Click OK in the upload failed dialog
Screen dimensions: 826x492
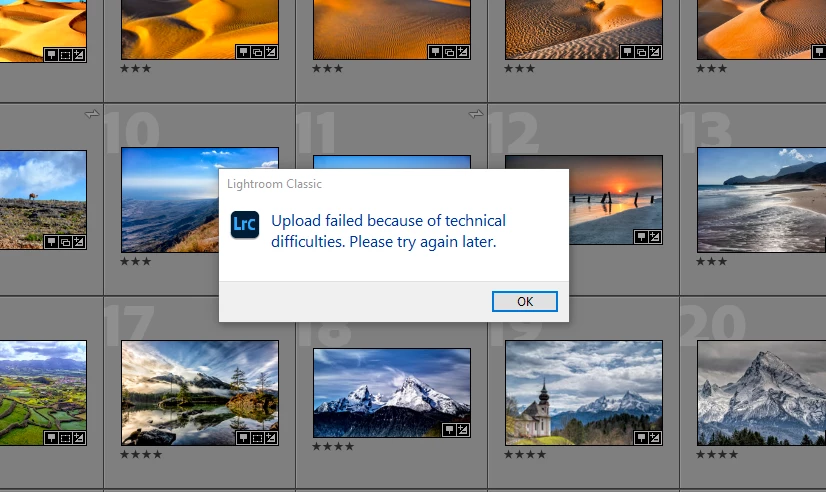coord(525,301)
